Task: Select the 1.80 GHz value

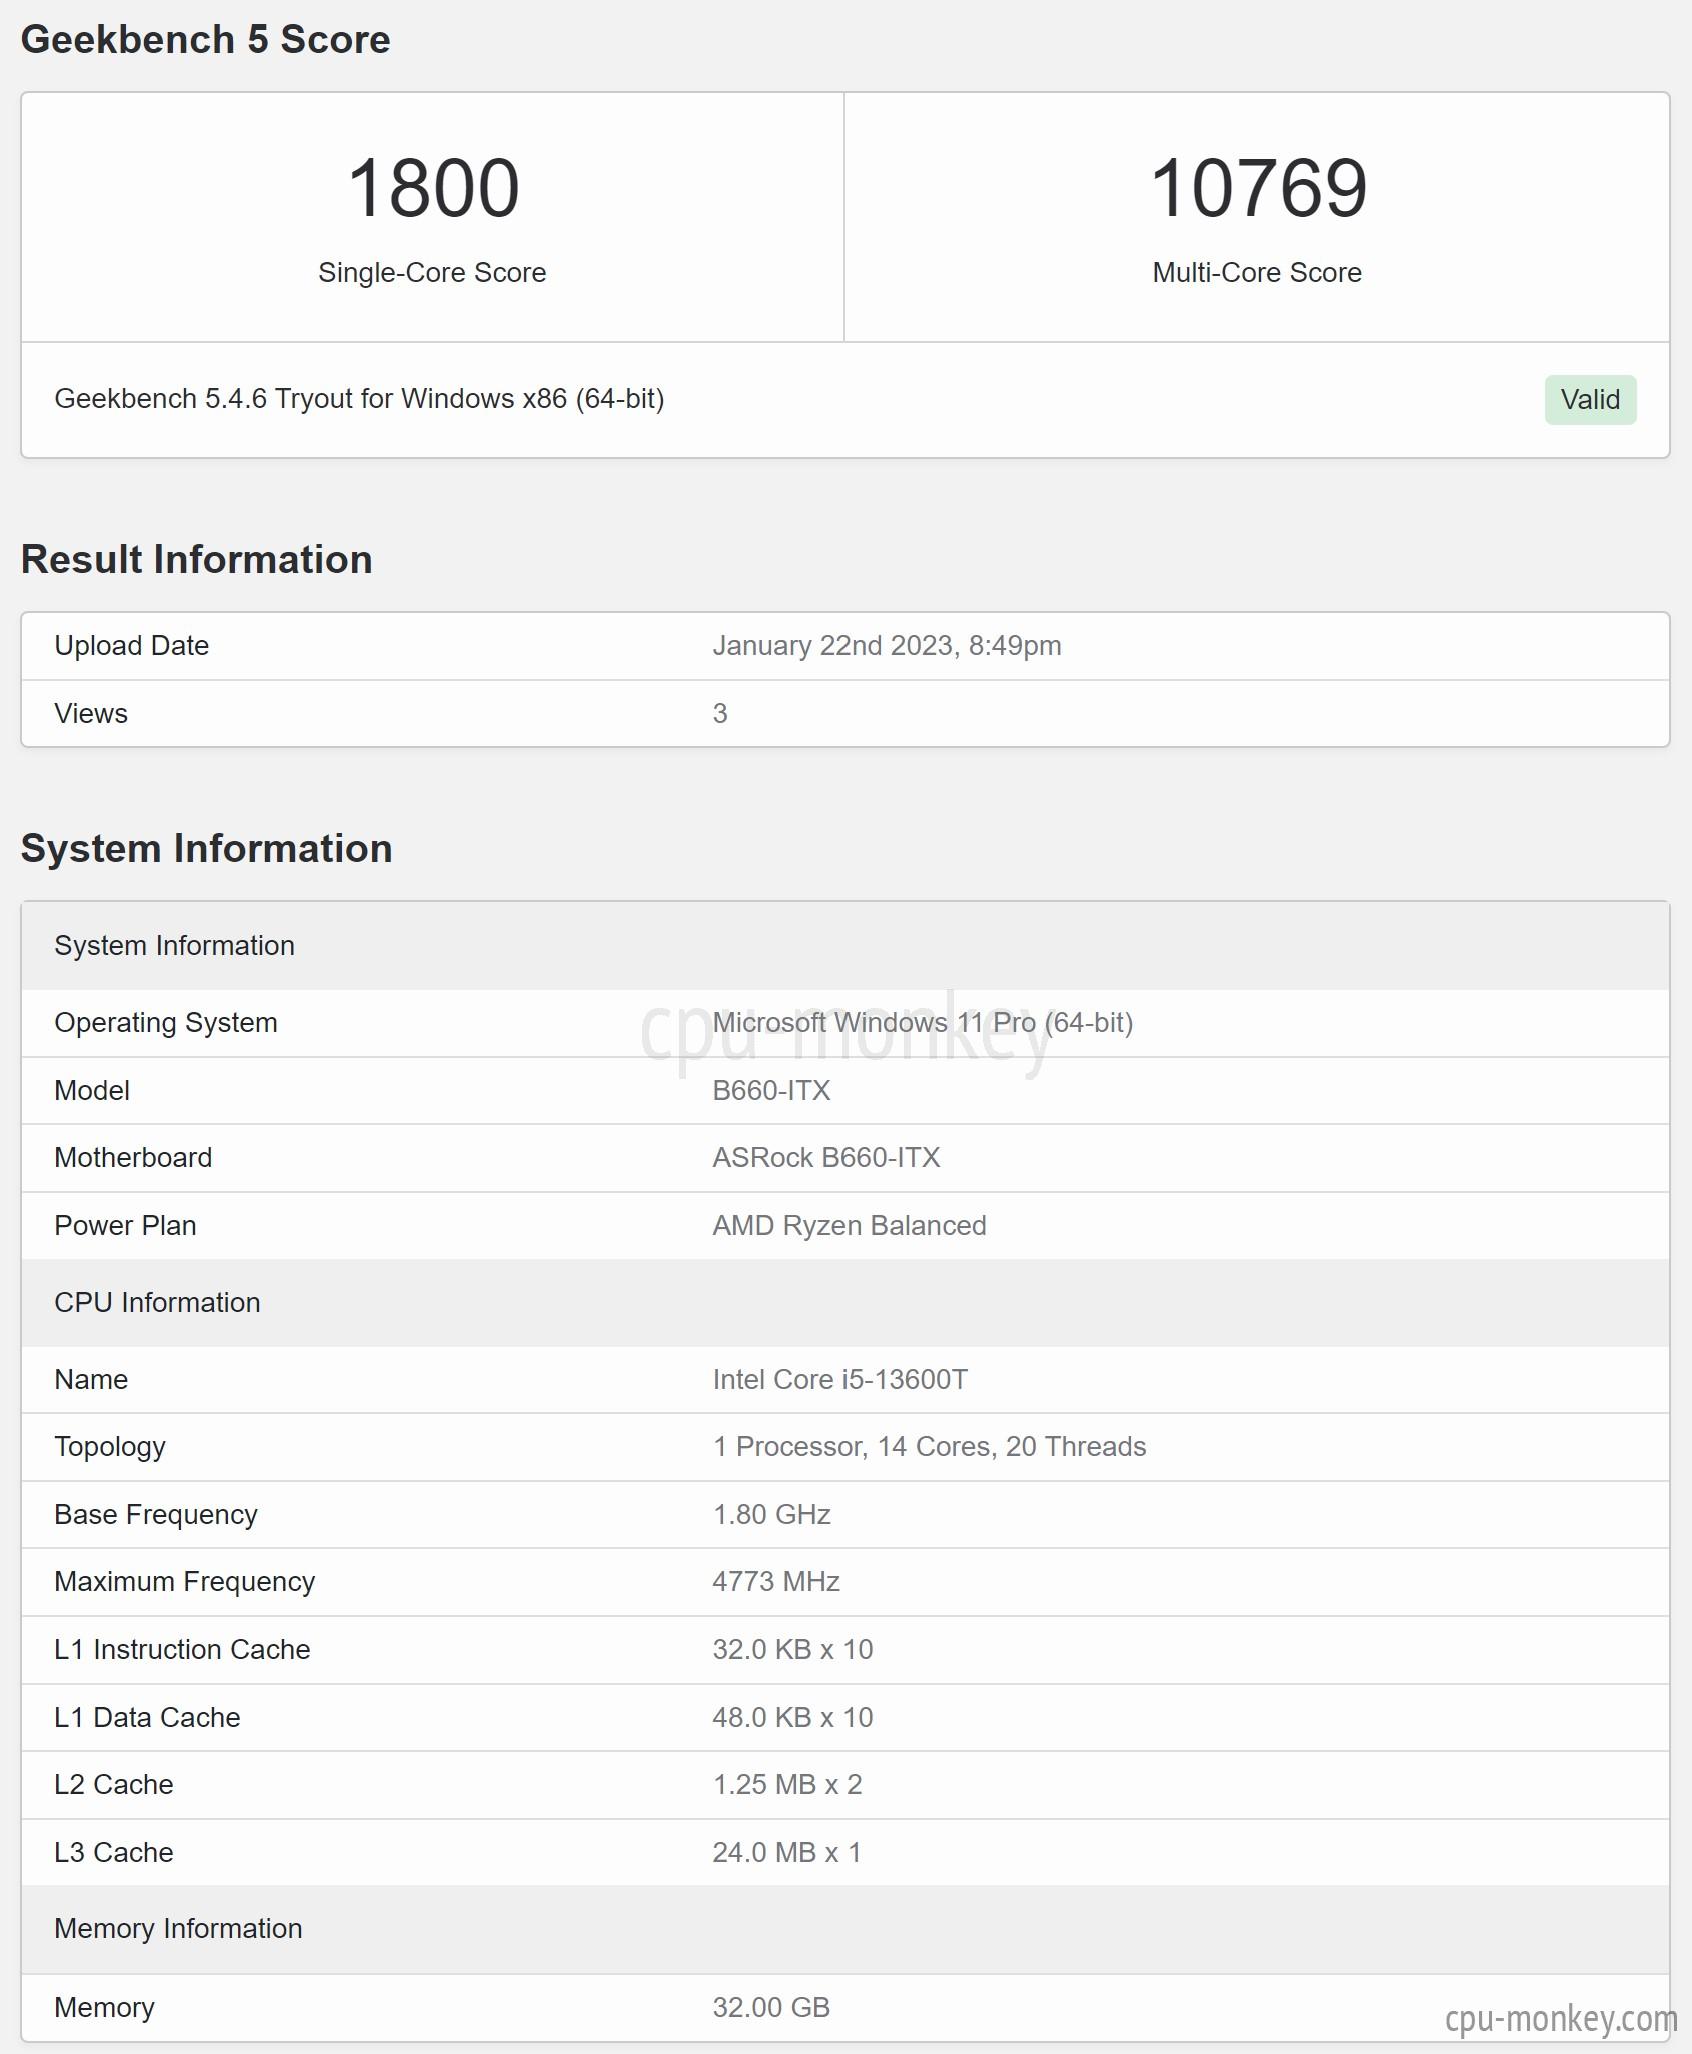Action: pos(771,1515)
